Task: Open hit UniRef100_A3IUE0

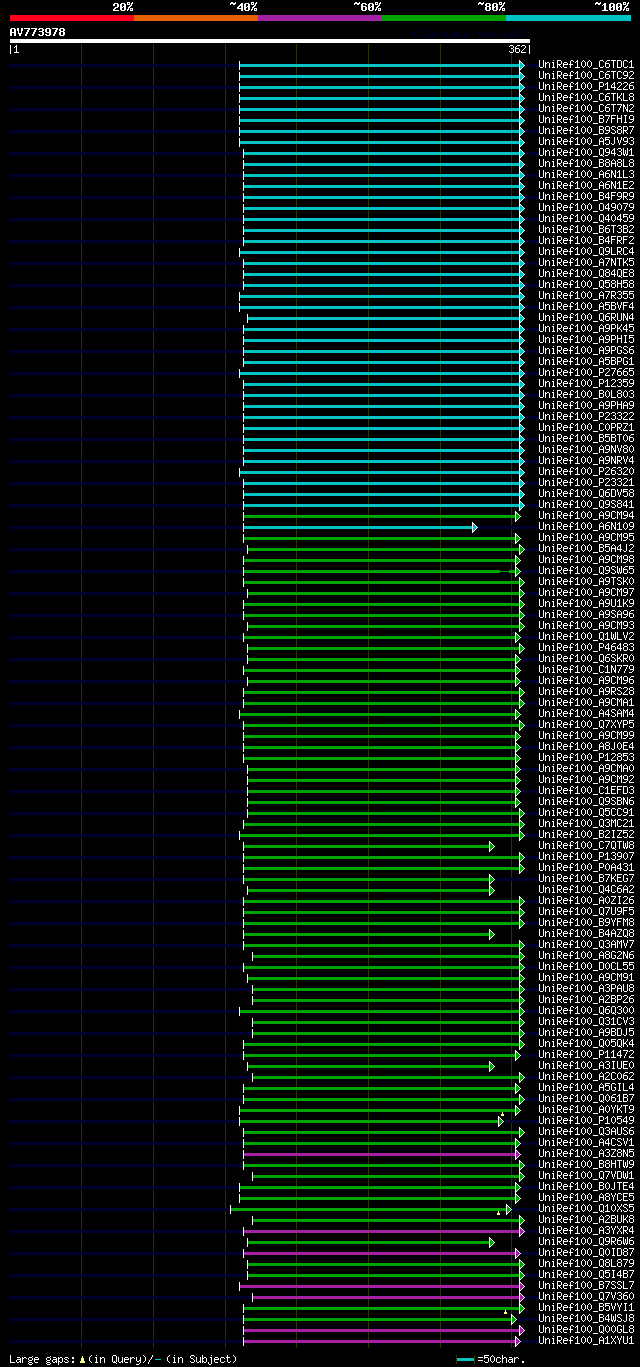Action: click(x=586, y=1066)
